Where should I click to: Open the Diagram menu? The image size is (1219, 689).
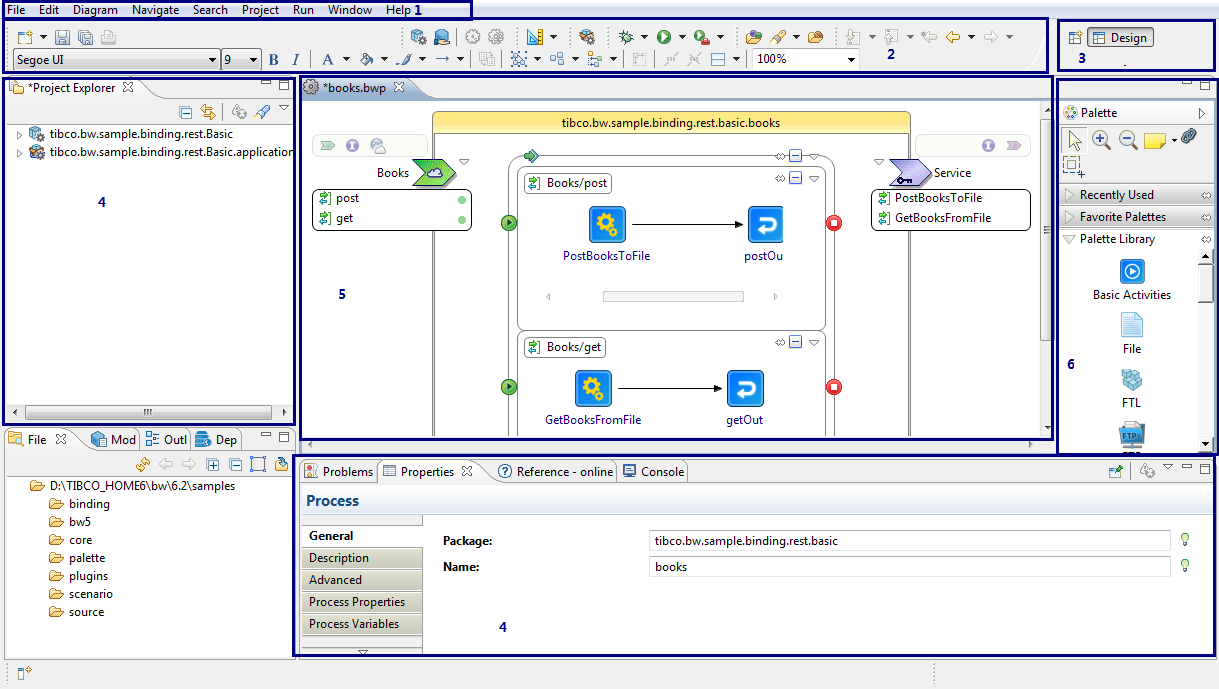coord(95,10)
